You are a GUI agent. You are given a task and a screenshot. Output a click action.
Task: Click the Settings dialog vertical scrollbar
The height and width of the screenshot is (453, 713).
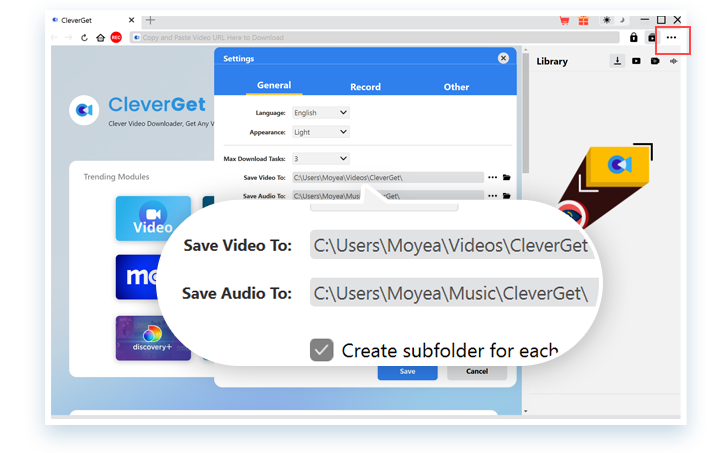pyautogui.click(x=526, y=113)
